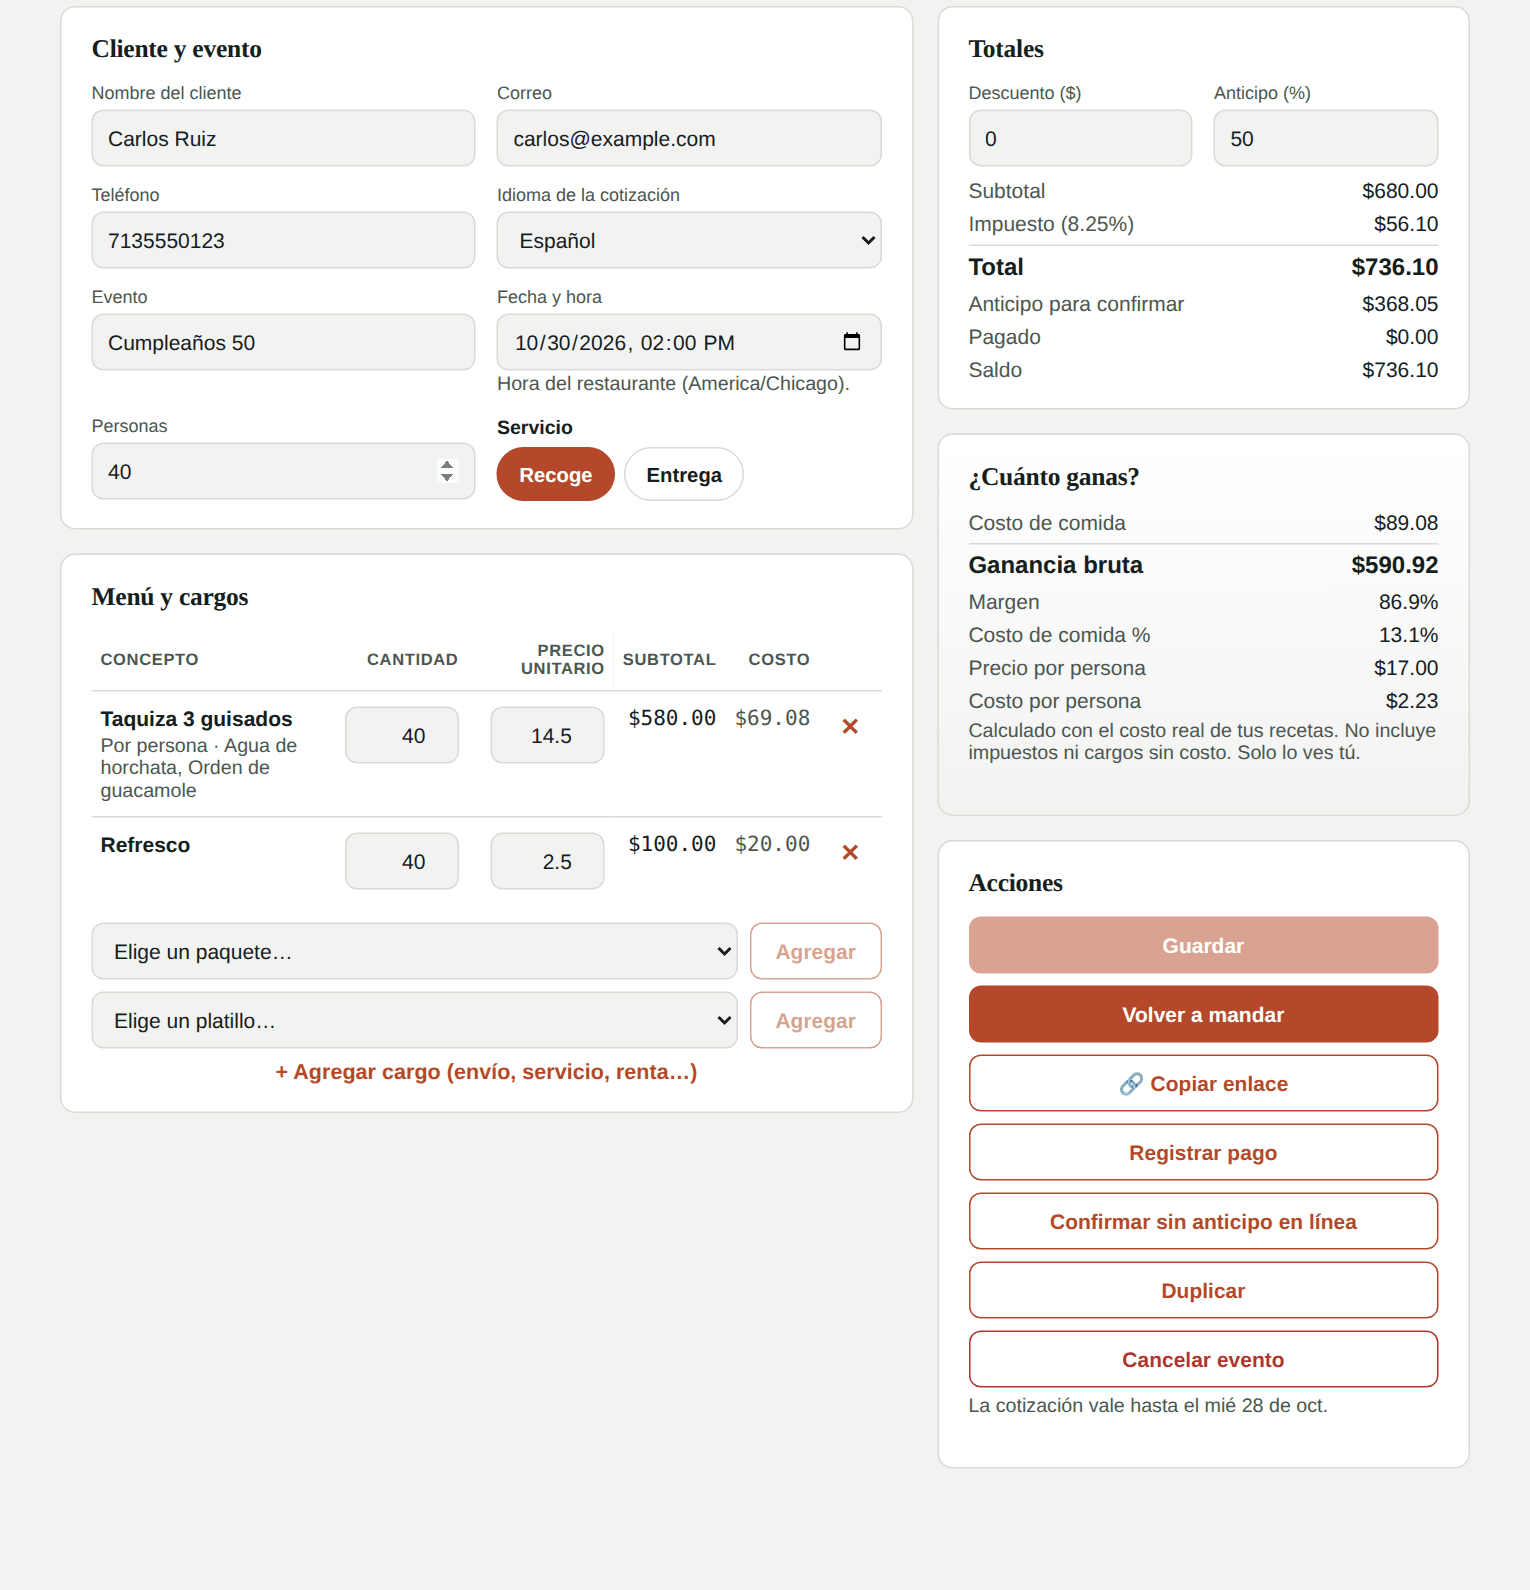This screenshot has width=1530, height=1590.
Task: Add the selected platillo with Agregar
Action: [x=816, y=1020]
